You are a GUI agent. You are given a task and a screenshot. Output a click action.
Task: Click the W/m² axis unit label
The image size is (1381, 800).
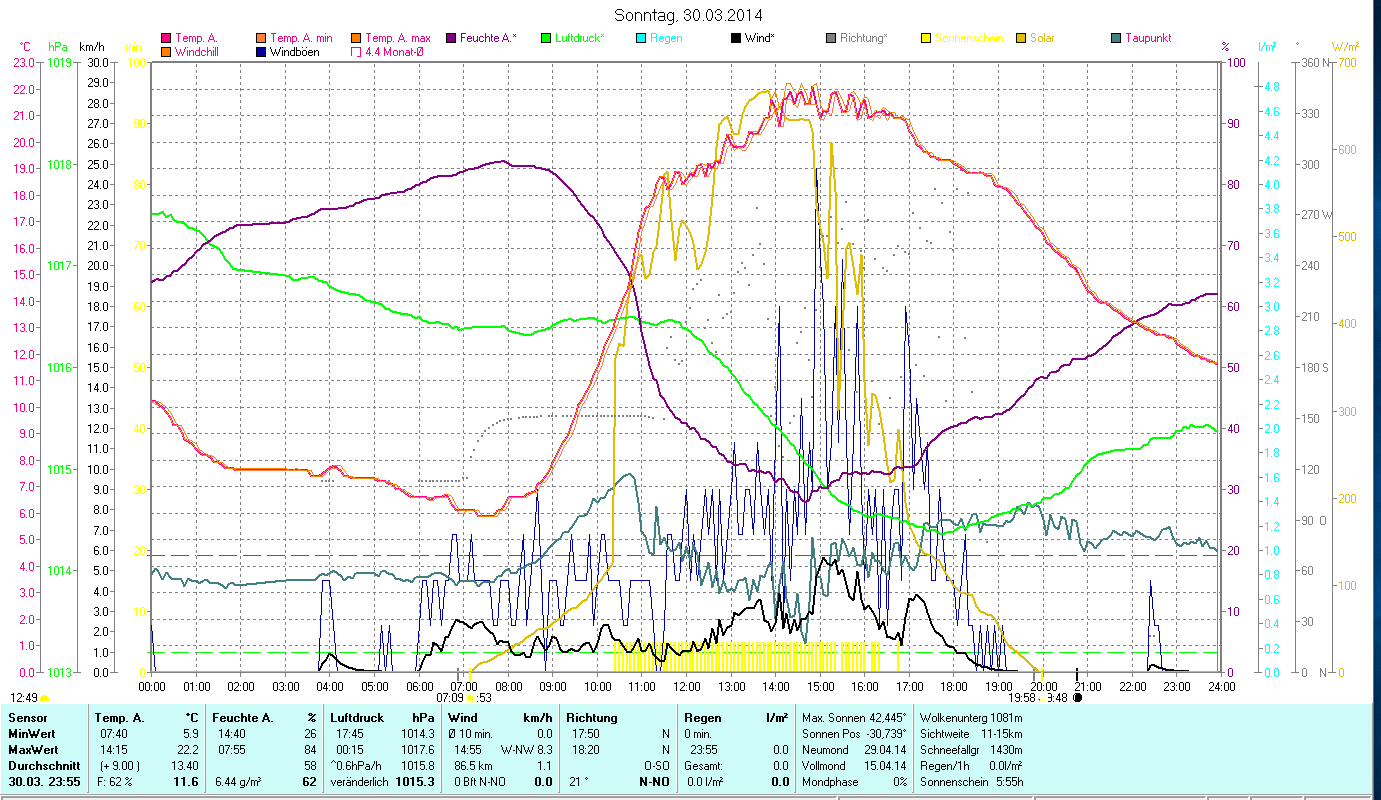tap(1345, 47)
